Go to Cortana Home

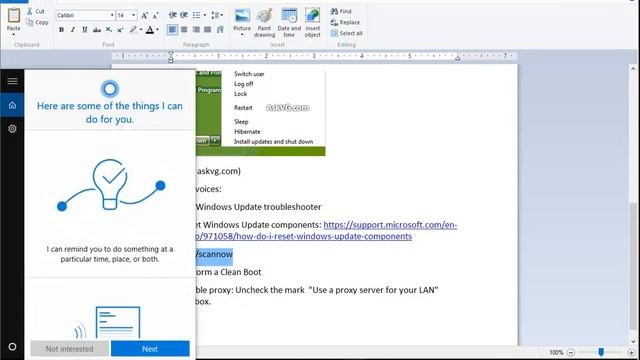[x=12, y=105]
